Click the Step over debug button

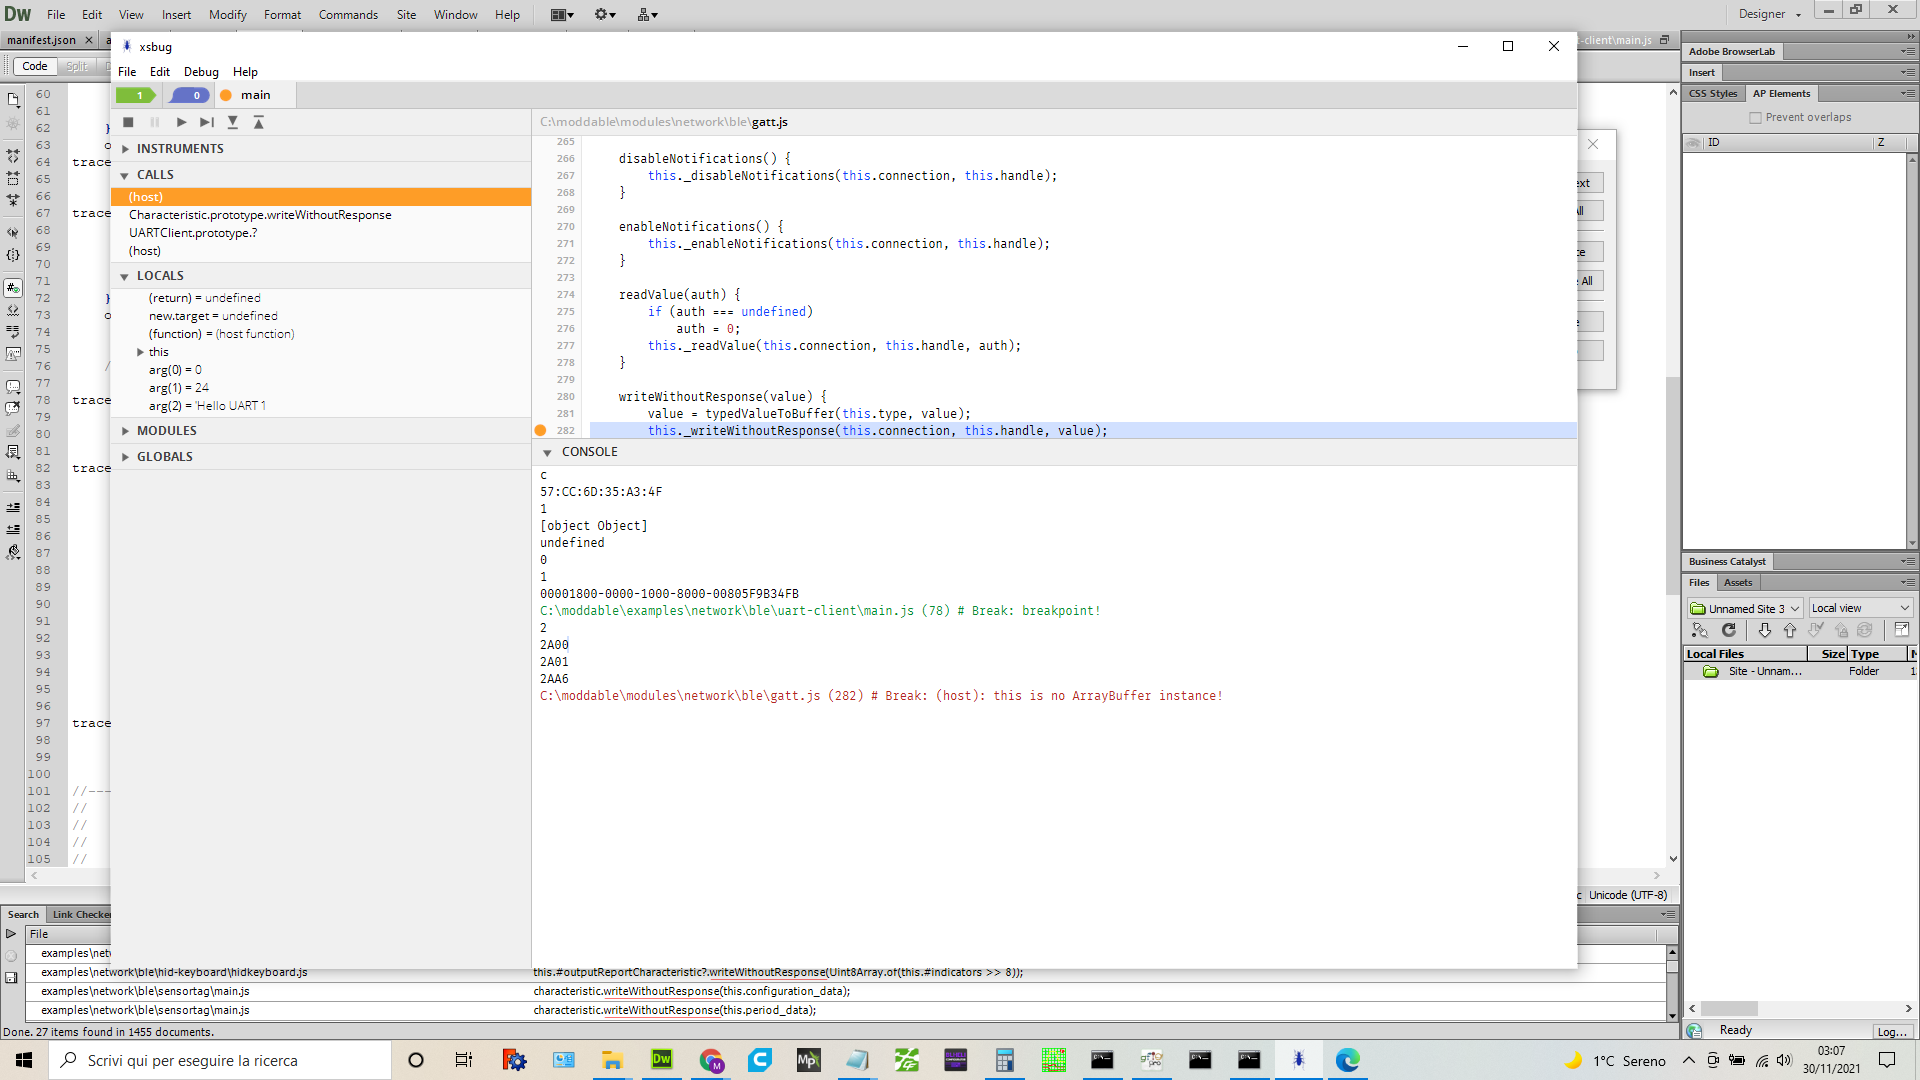tap(206, 122)
